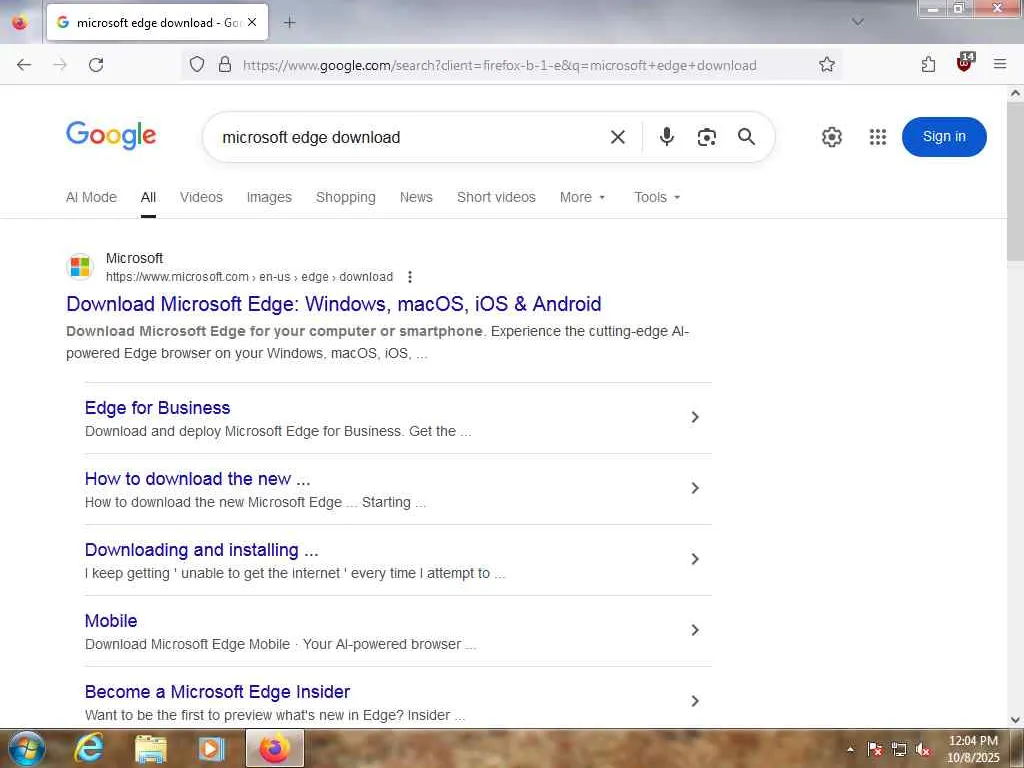Open the Download Microsoft Edge result link
The image size is (1024, 768).
333,304
